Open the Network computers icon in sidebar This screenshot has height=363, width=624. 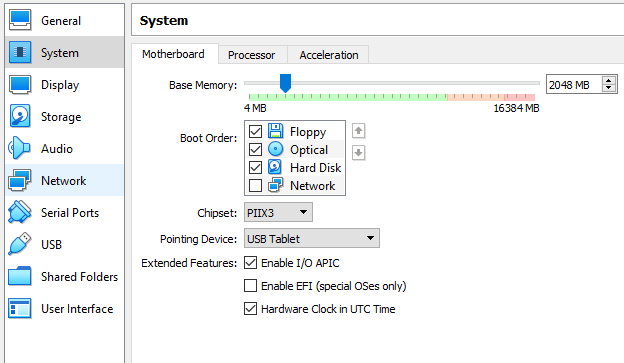tap(20, 180)
